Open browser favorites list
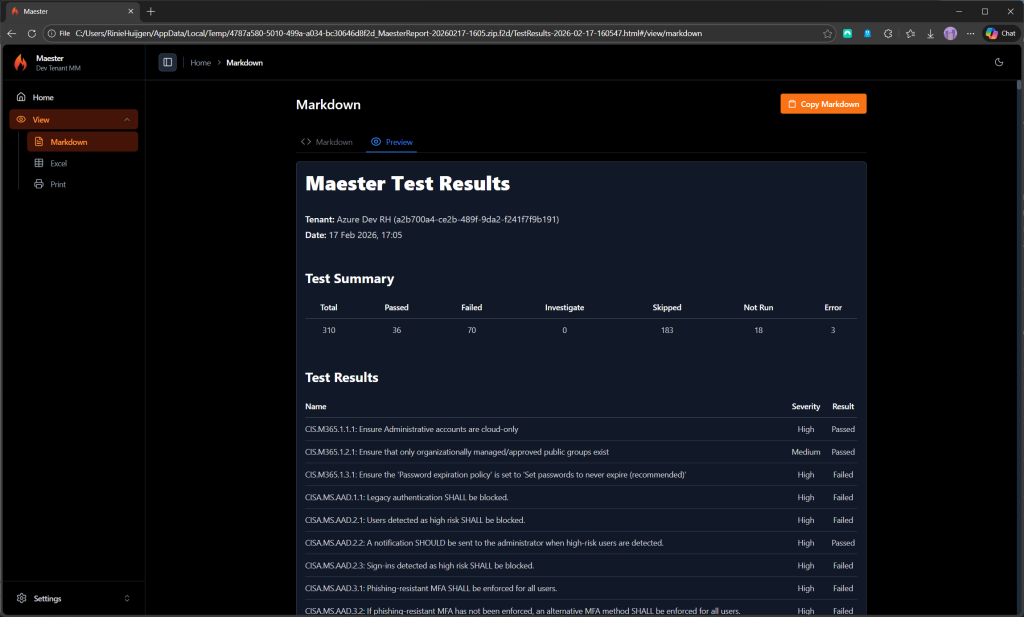This screenshot has width=1024, height=617. (x=910, y=33)
